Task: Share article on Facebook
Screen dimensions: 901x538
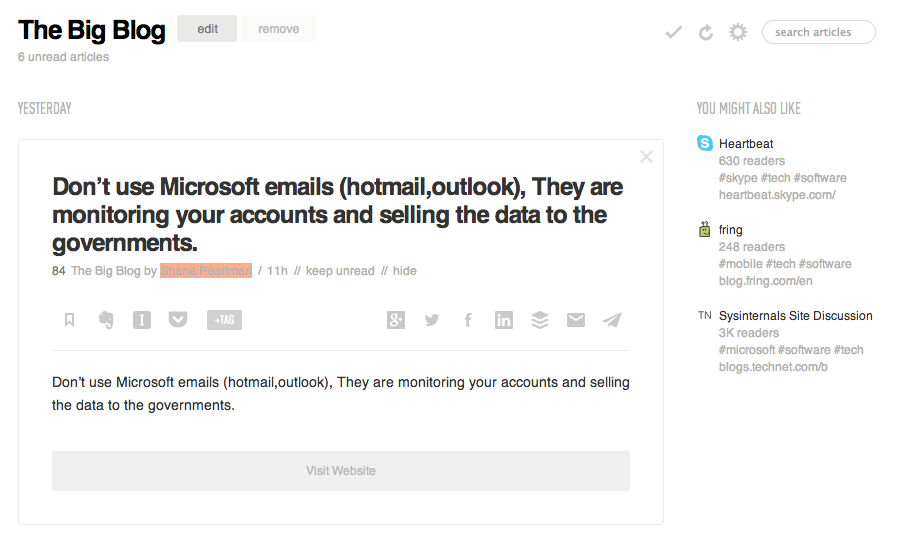Action: [x=468, y=320]
